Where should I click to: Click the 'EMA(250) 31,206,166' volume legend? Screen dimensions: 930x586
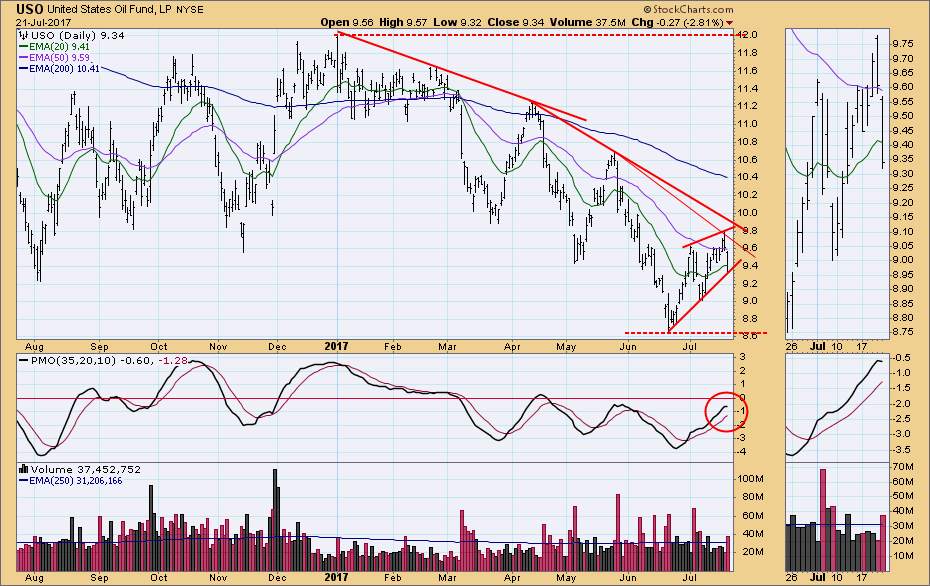pos(75,480)
